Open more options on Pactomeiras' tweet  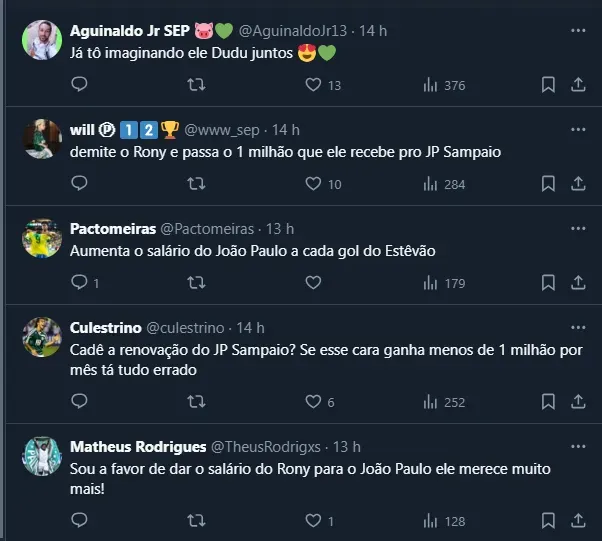tap(578, 229)
